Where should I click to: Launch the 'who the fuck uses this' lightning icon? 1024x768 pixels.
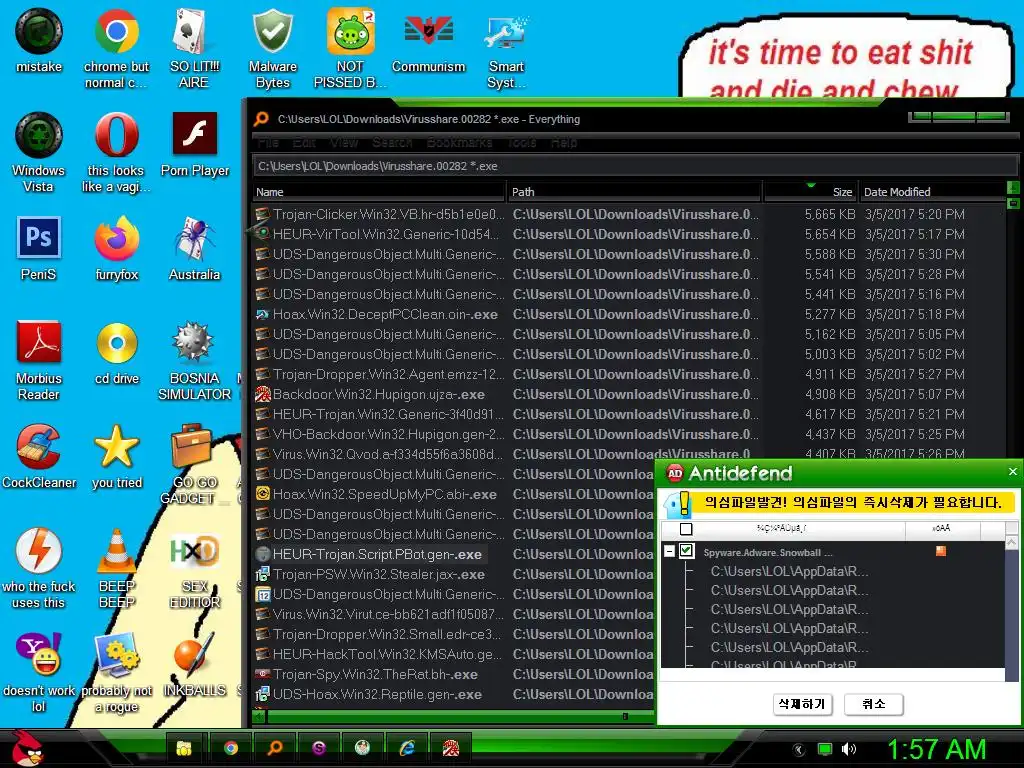tap(39, 568)
